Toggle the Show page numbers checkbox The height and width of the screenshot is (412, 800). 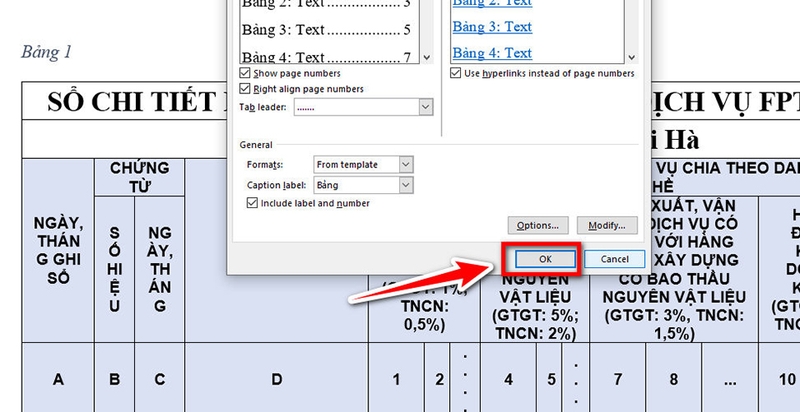tap(245, 73)
